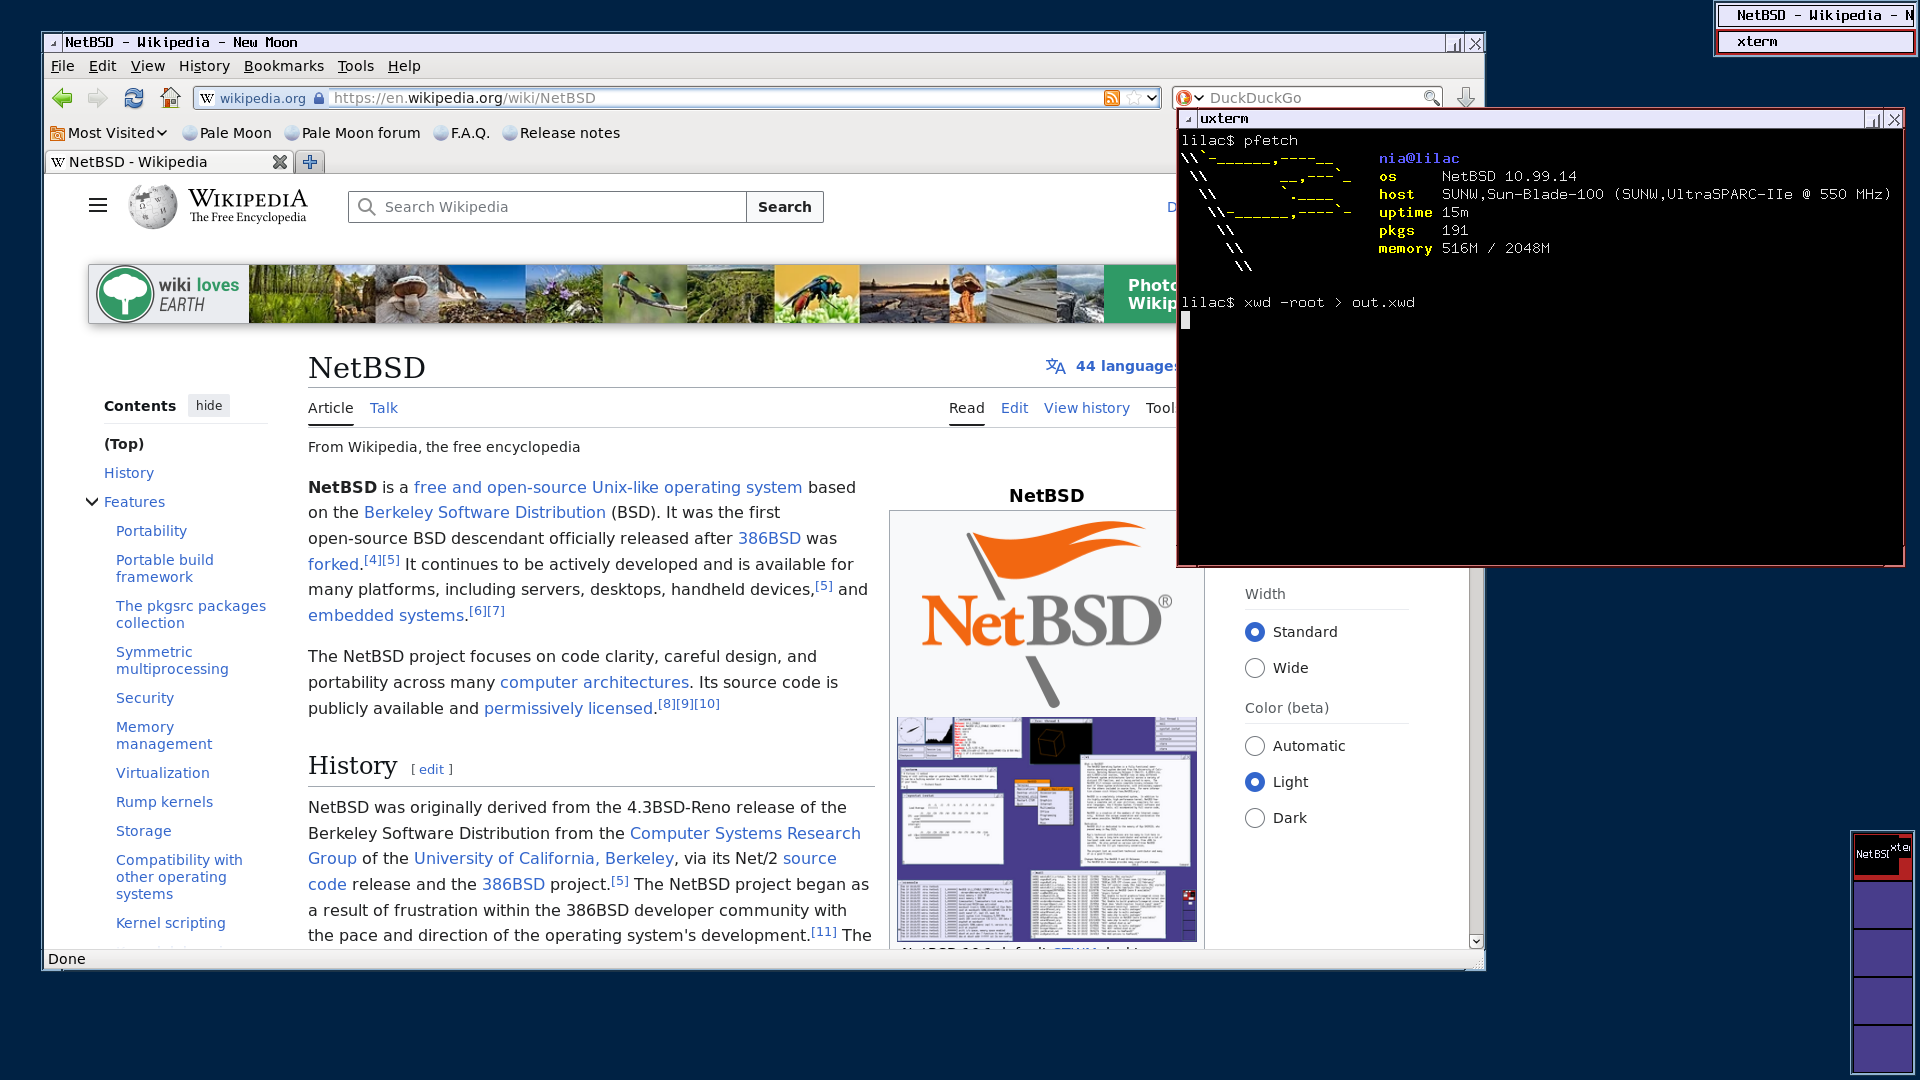Open the History menu

point(204,66)
